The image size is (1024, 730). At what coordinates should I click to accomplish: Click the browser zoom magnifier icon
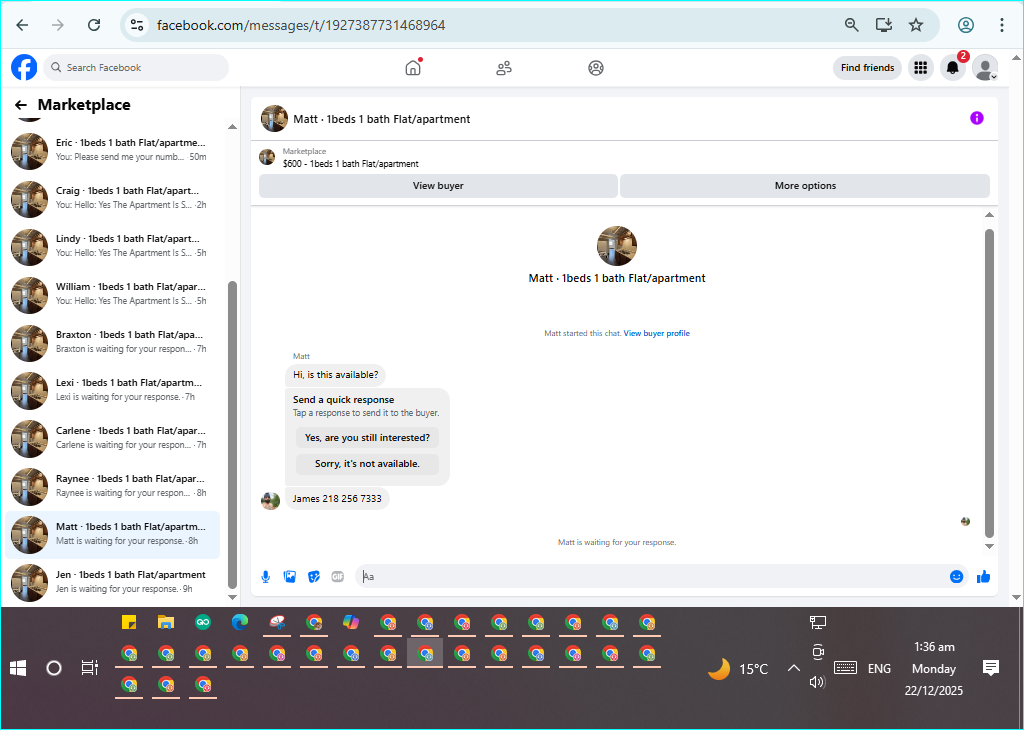[x=851, y=25]
